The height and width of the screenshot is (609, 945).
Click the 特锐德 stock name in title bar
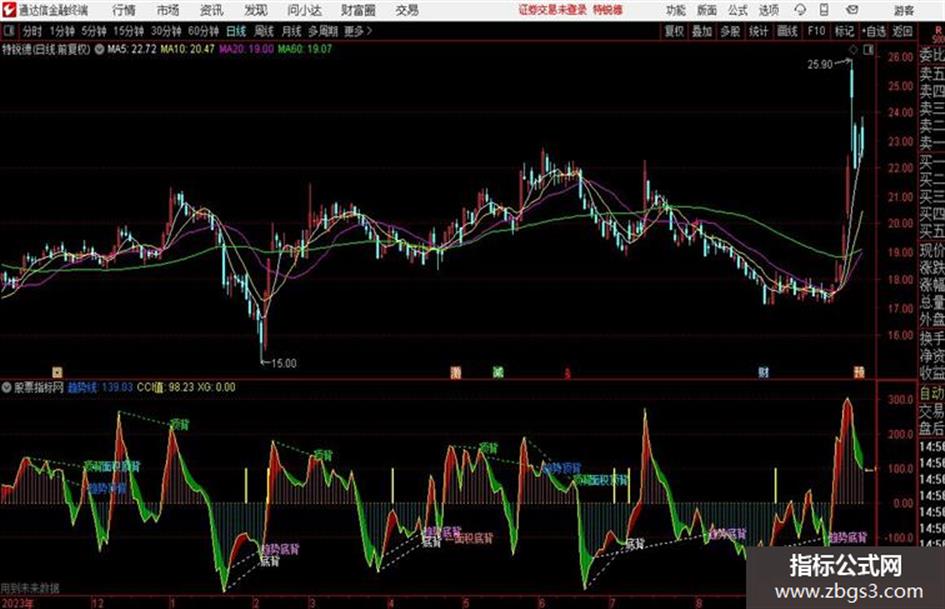coord(608,10)
